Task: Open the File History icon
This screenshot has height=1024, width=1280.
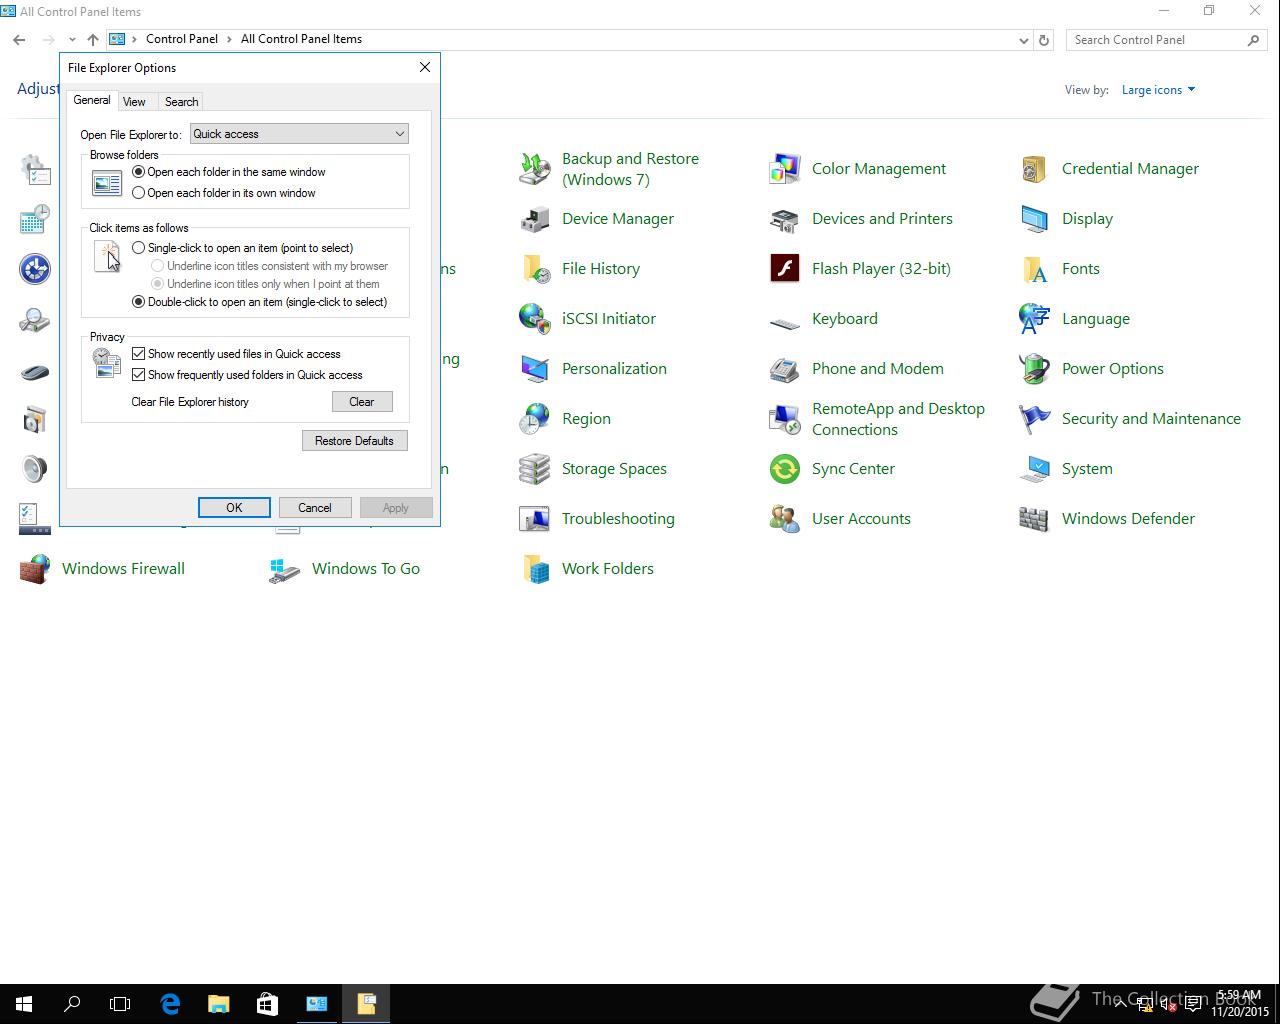Action: (x=535, y=269)
